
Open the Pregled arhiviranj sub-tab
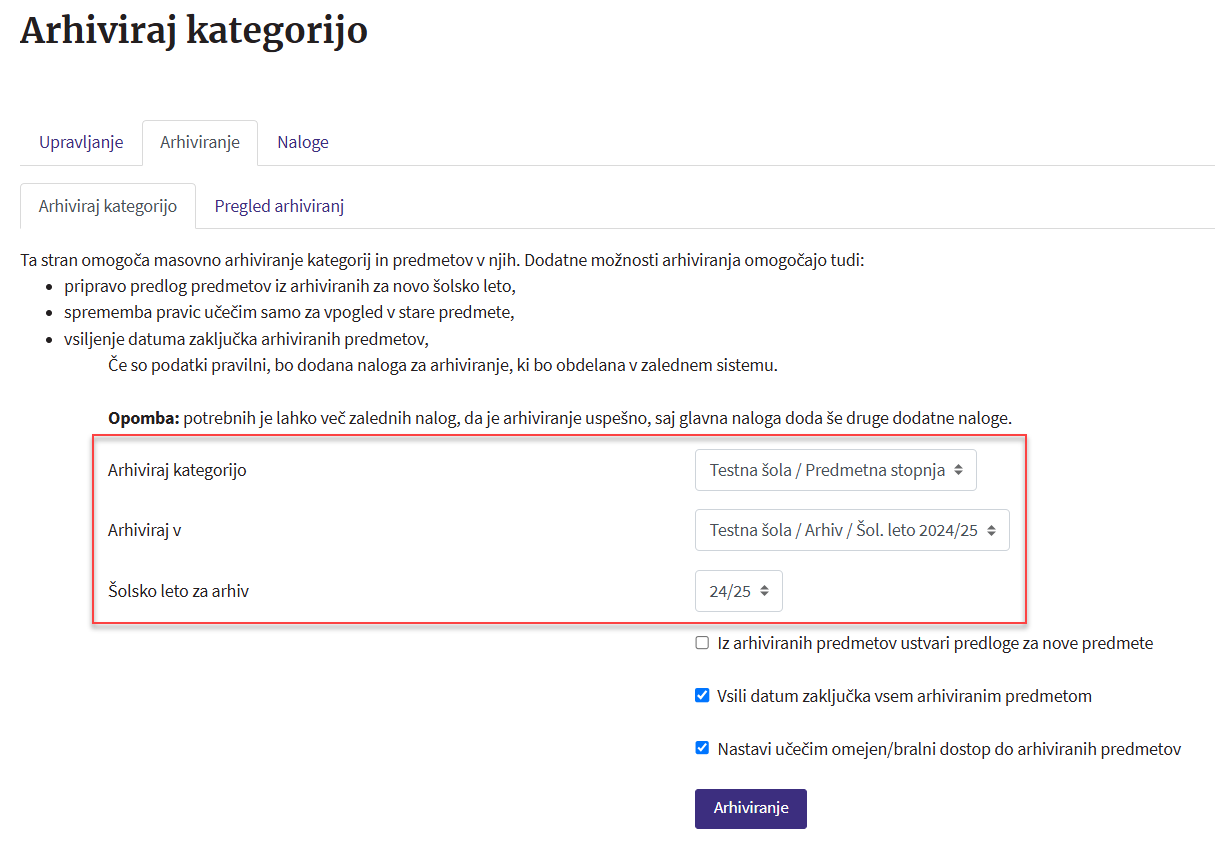pos(279,206)
